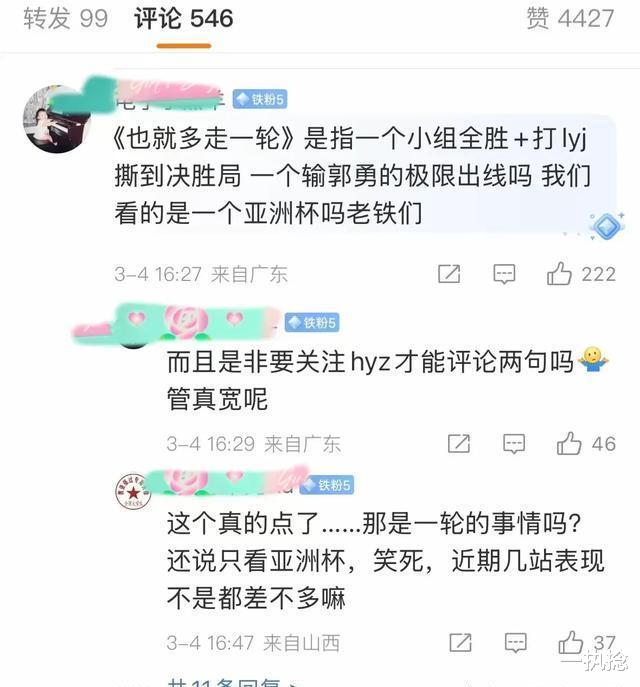Tap 铁粉5 badge on first commenter
The height and width of the screenshot is (687, 640).
260,99
